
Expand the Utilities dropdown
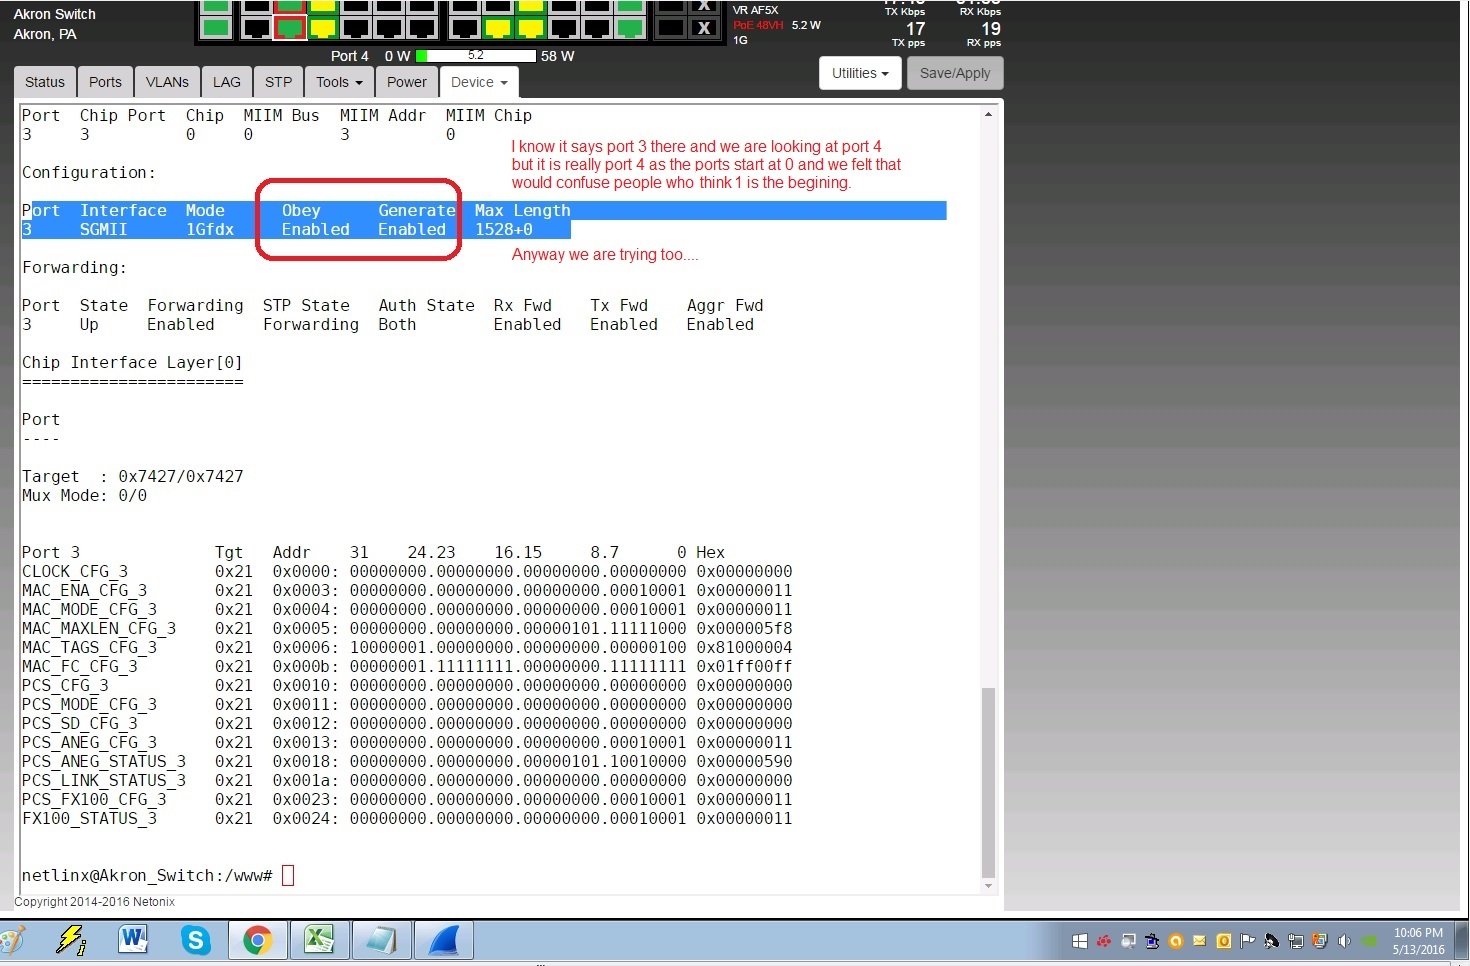860,73
